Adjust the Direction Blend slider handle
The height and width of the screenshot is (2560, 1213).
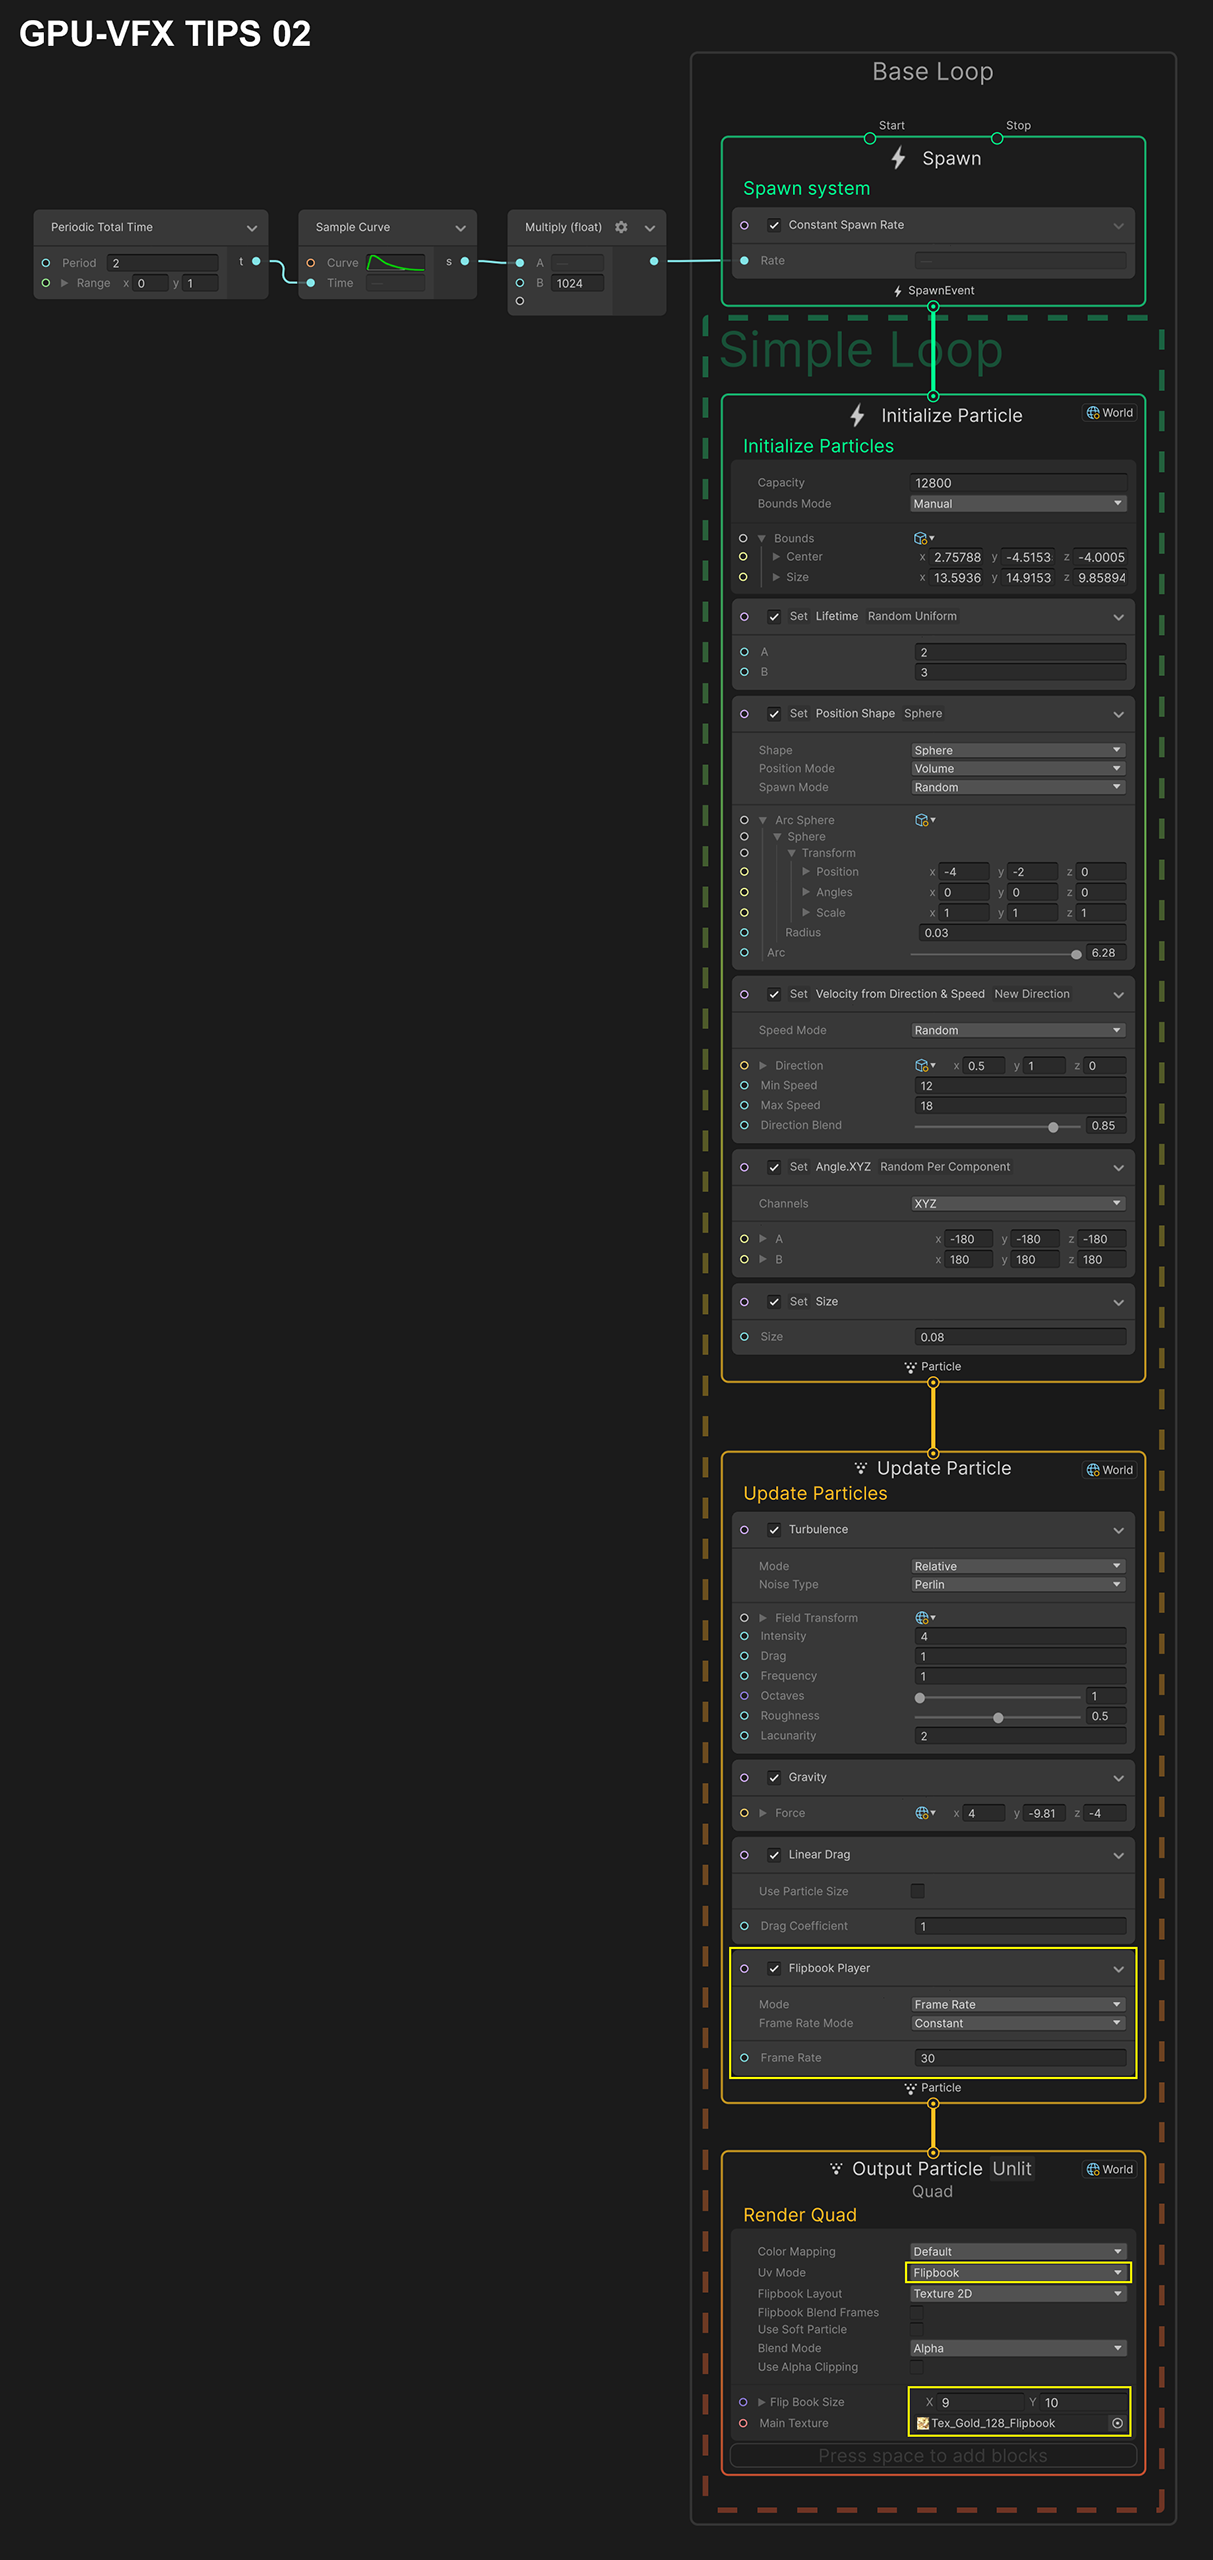1053,1127
